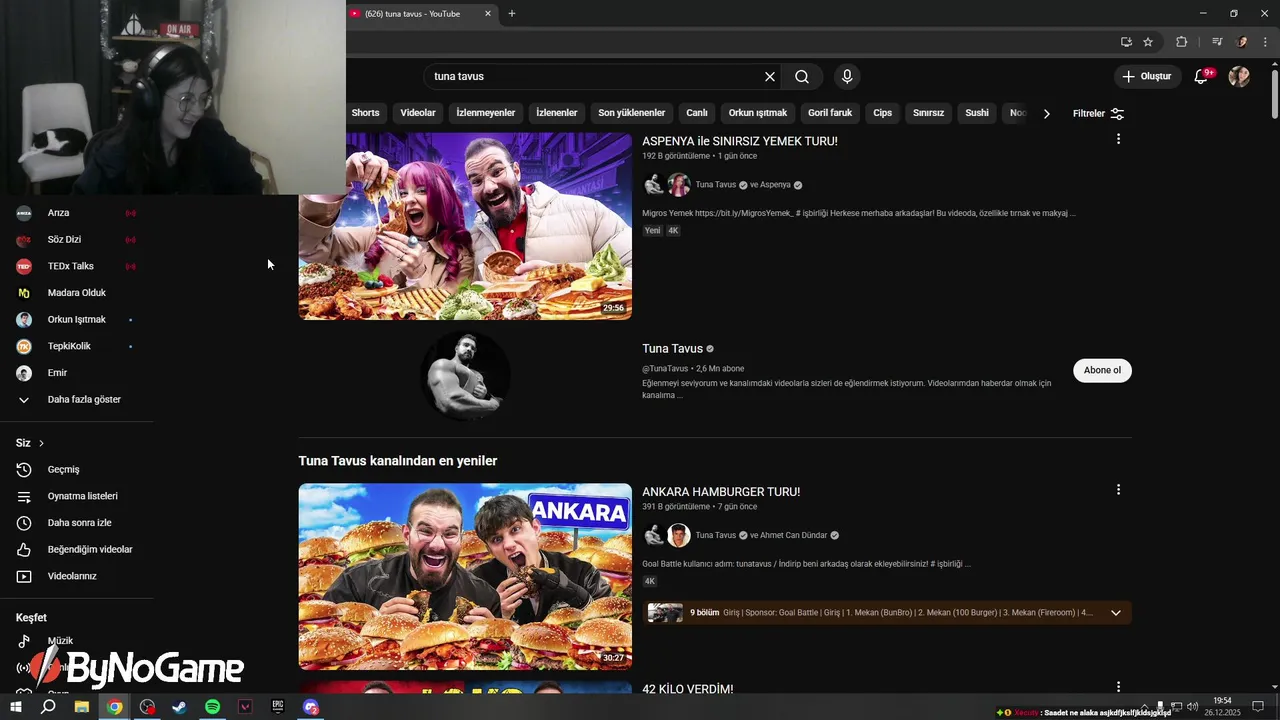Screen dimensions: 1280x720
Task: Select the Sınırsız filter chip
Action: [x=929, y=113]
